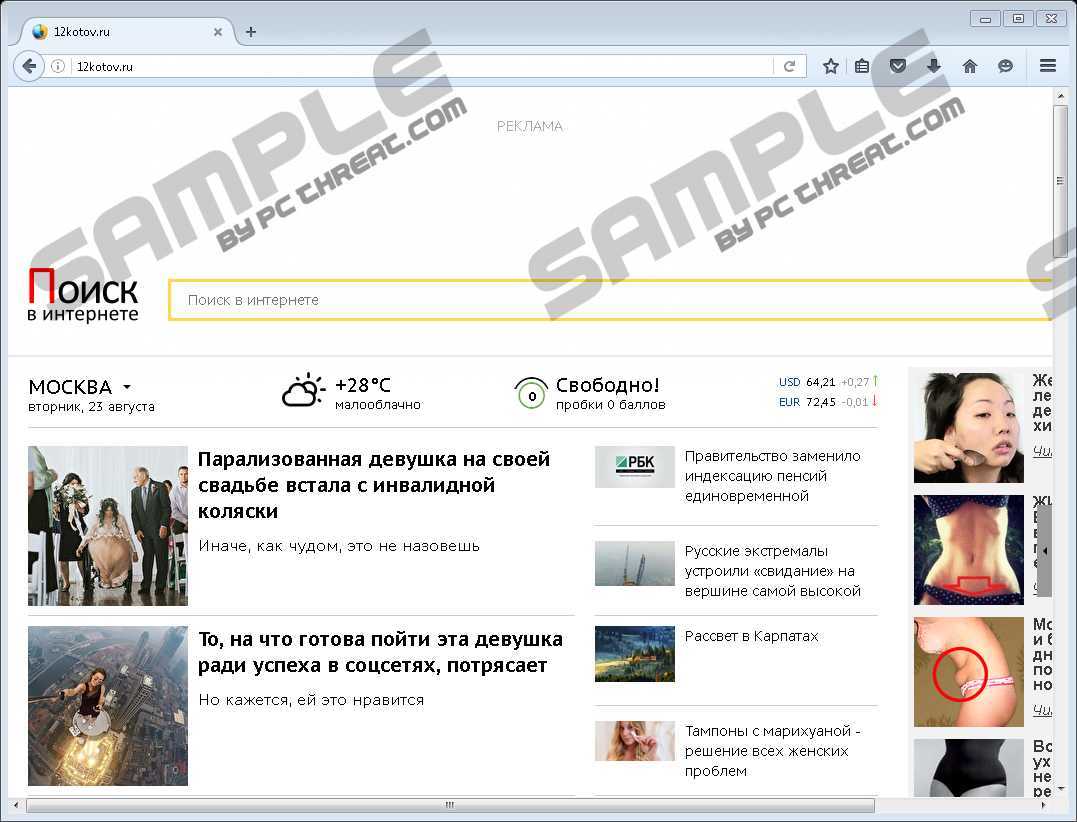The width and height of the screenshot is (1077, 822).
Task: Open the downloads arrow icon
Action: point(933,66)
